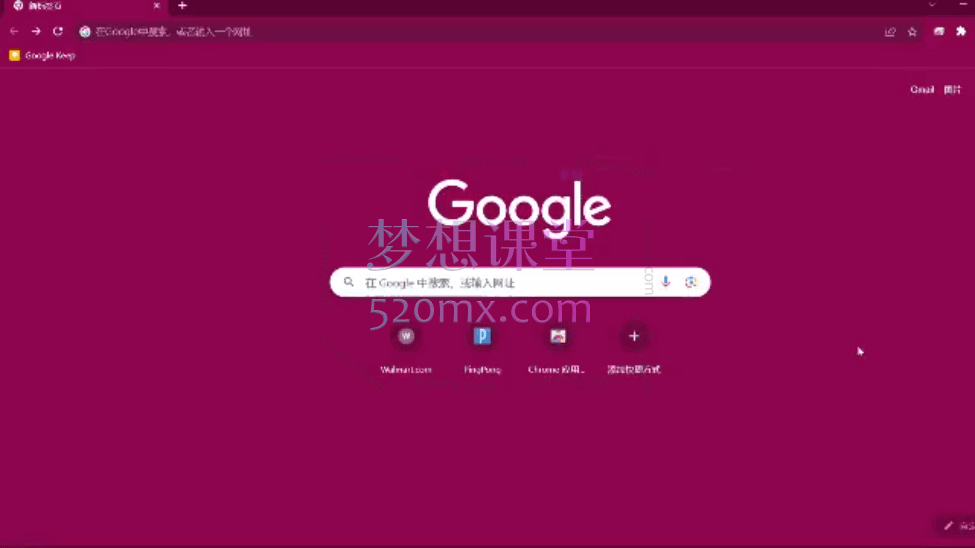Click the Google search input field

point(500,282)
